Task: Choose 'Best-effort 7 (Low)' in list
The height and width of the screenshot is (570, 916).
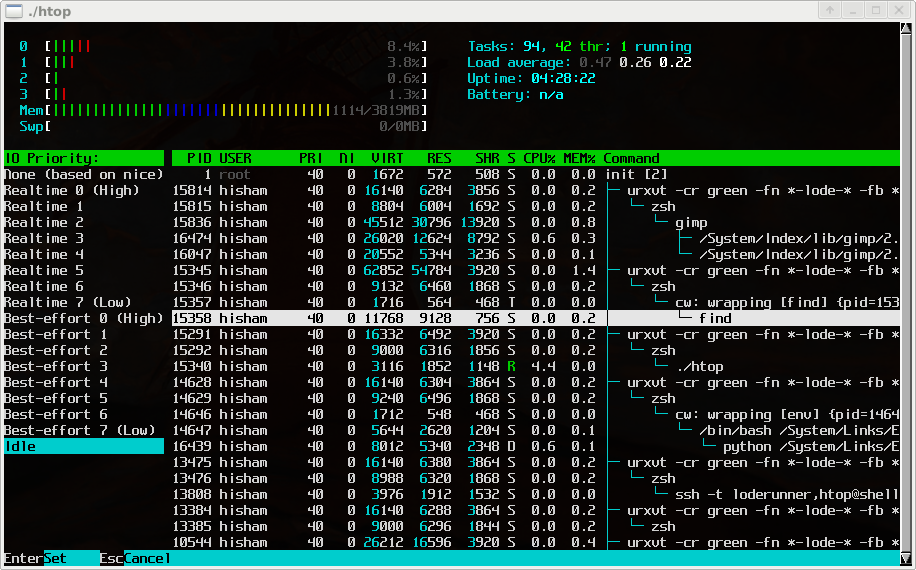Action: [78, 430]
